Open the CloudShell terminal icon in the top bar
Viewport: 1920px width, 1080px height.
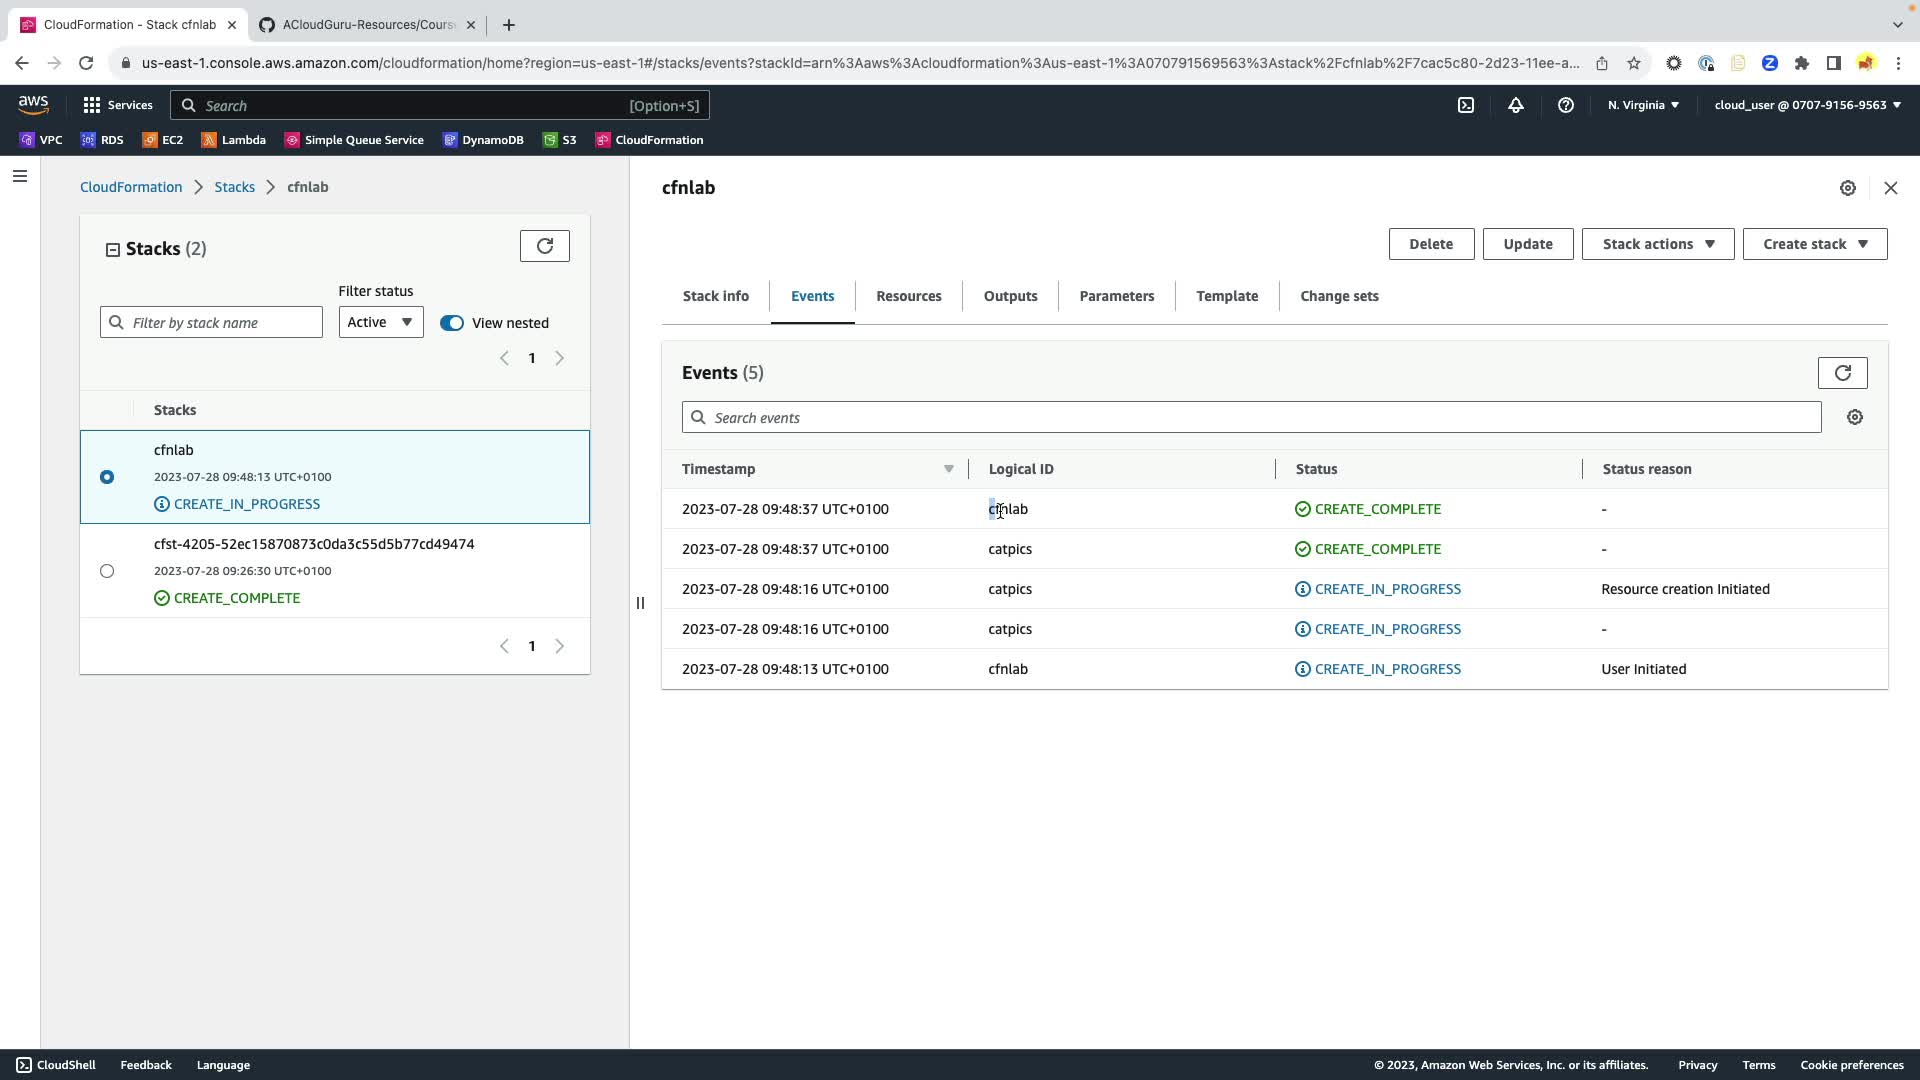click(1466, 105)
